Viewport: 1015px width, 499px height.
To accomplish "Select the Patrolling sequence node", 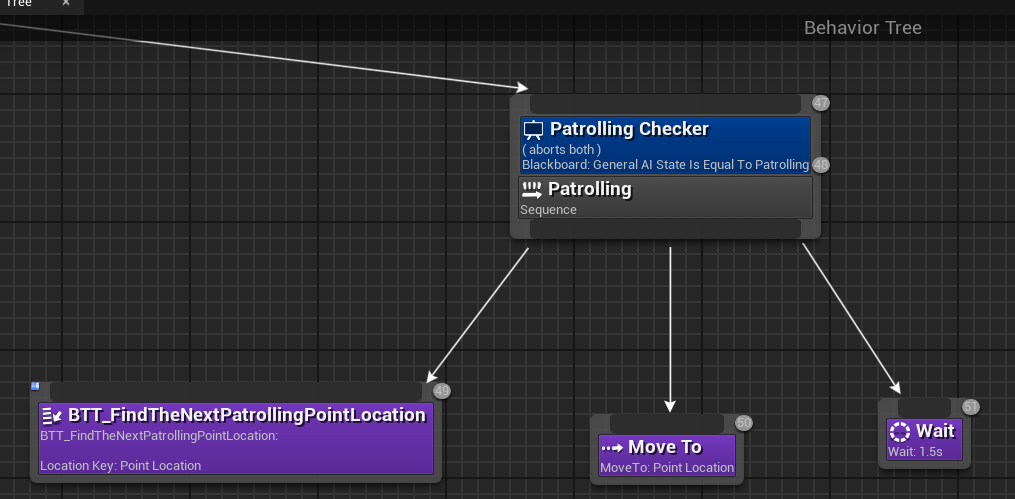I will point(665,197).
